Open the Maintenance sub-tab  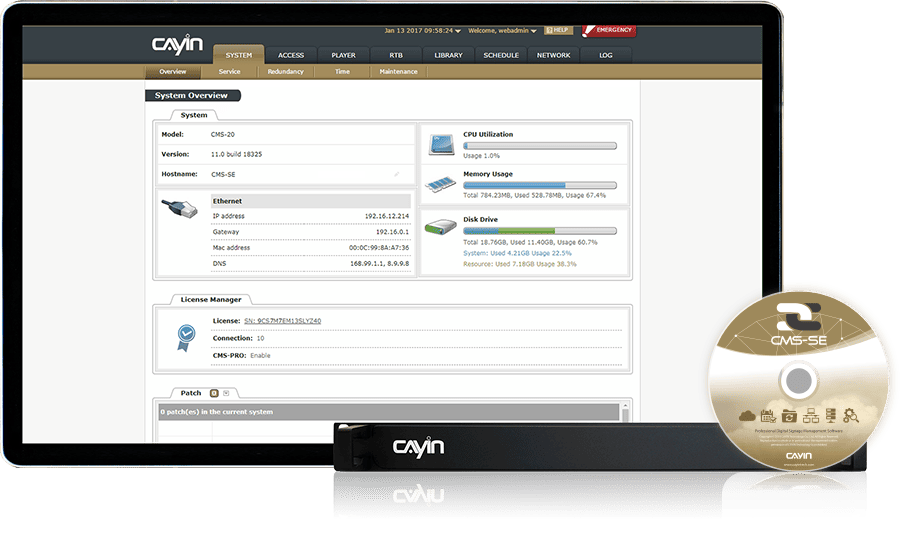click(398, 72)
